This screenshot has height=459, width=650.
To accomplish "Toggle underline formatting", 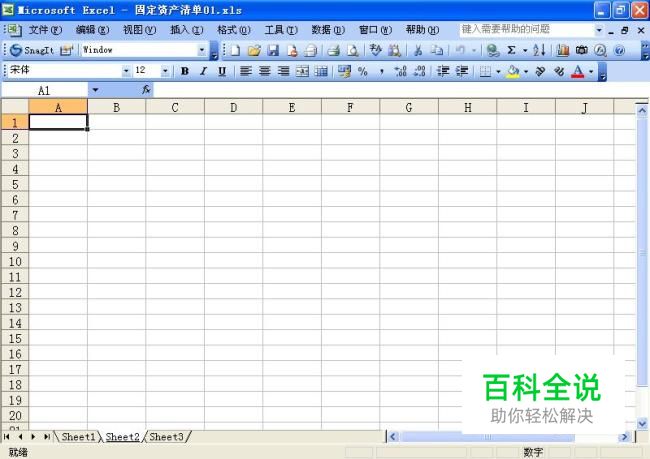I will pyautogui.click(x=222, y=71).
